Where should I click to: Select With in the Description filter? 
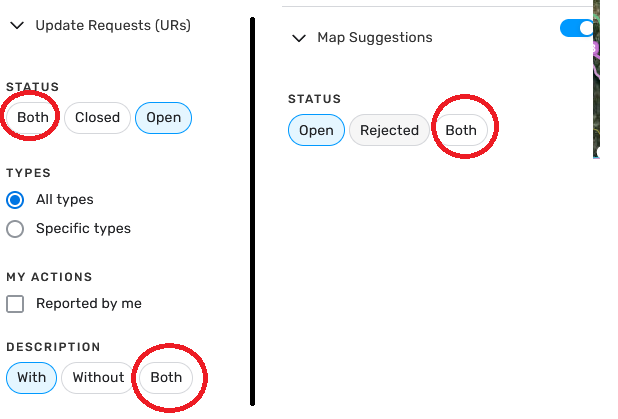pos(32,378)
